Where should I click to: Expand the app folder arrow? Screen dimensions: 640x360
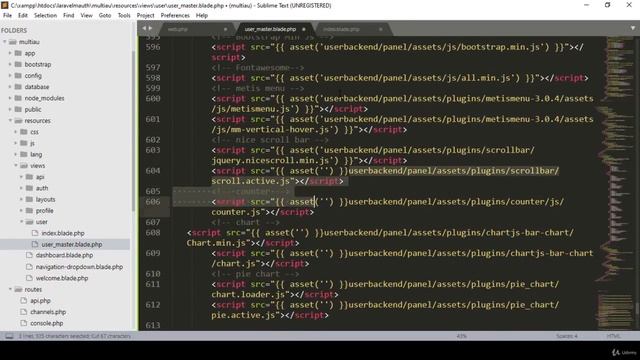click(10, 53)
